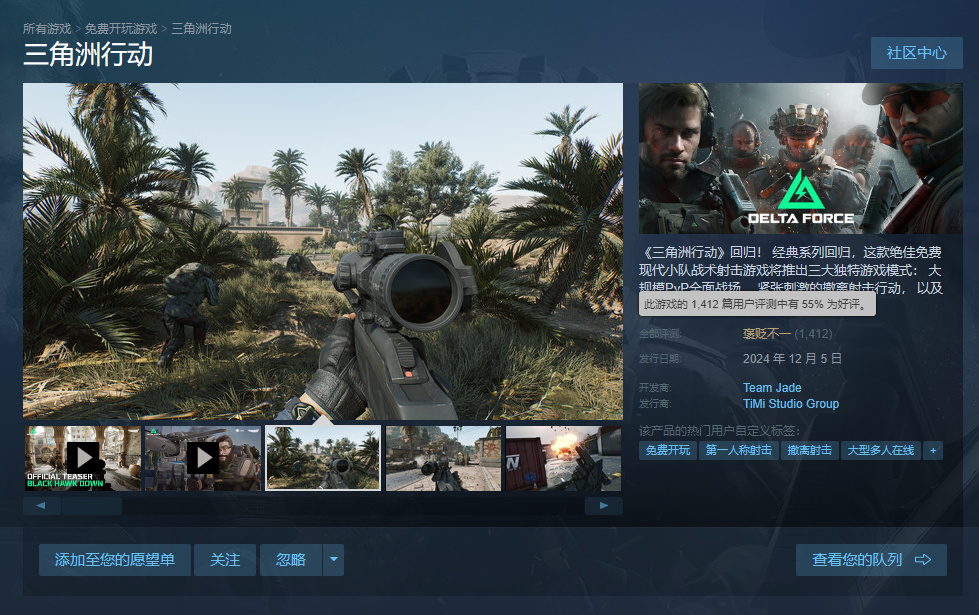Viewport: 979px width, 615px height.
Task: Select the 撤离射击 tag
Action: (809, 450)
